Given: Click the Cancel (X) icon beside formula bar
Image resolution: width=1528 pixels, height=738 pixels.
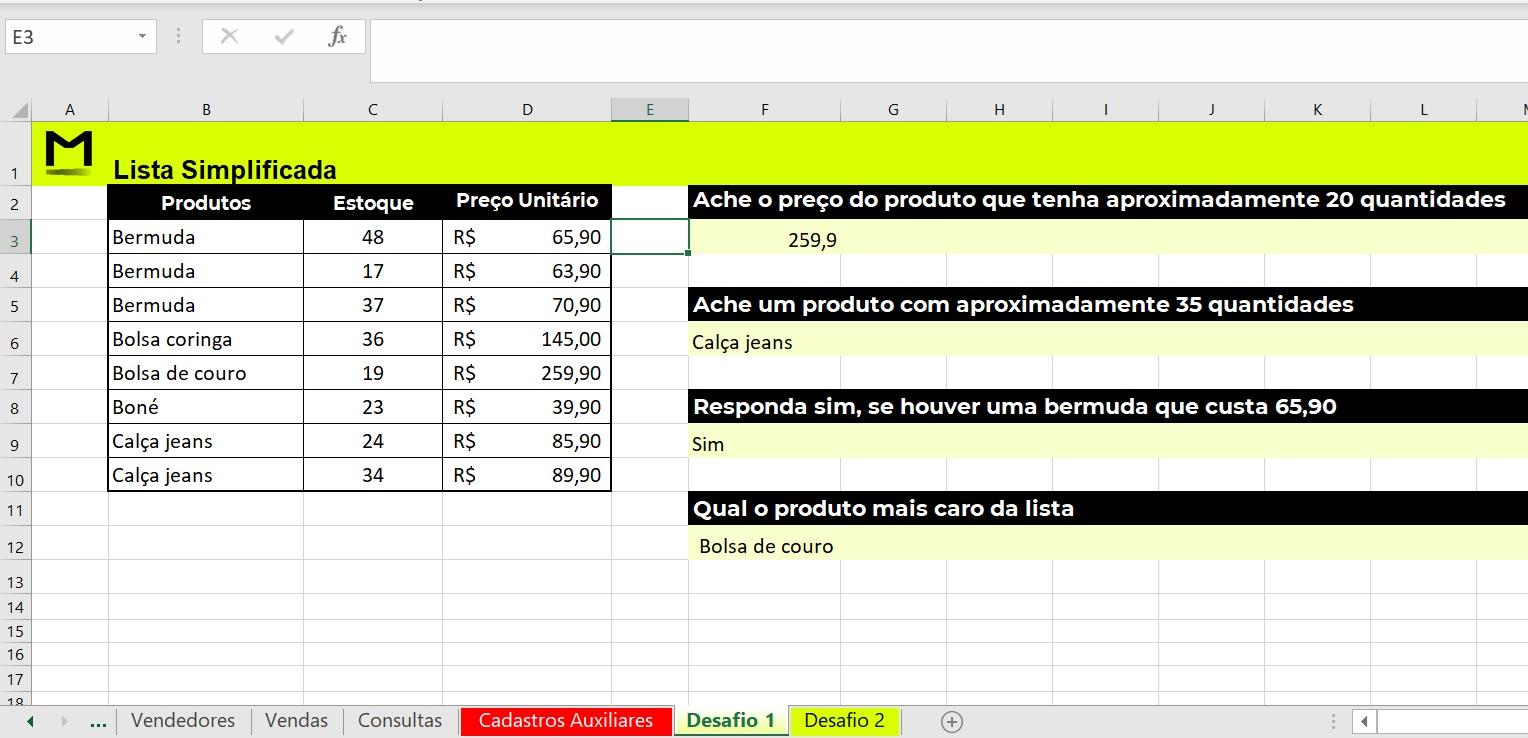Looking at the screenshot, I should click(x=229, y=36).
